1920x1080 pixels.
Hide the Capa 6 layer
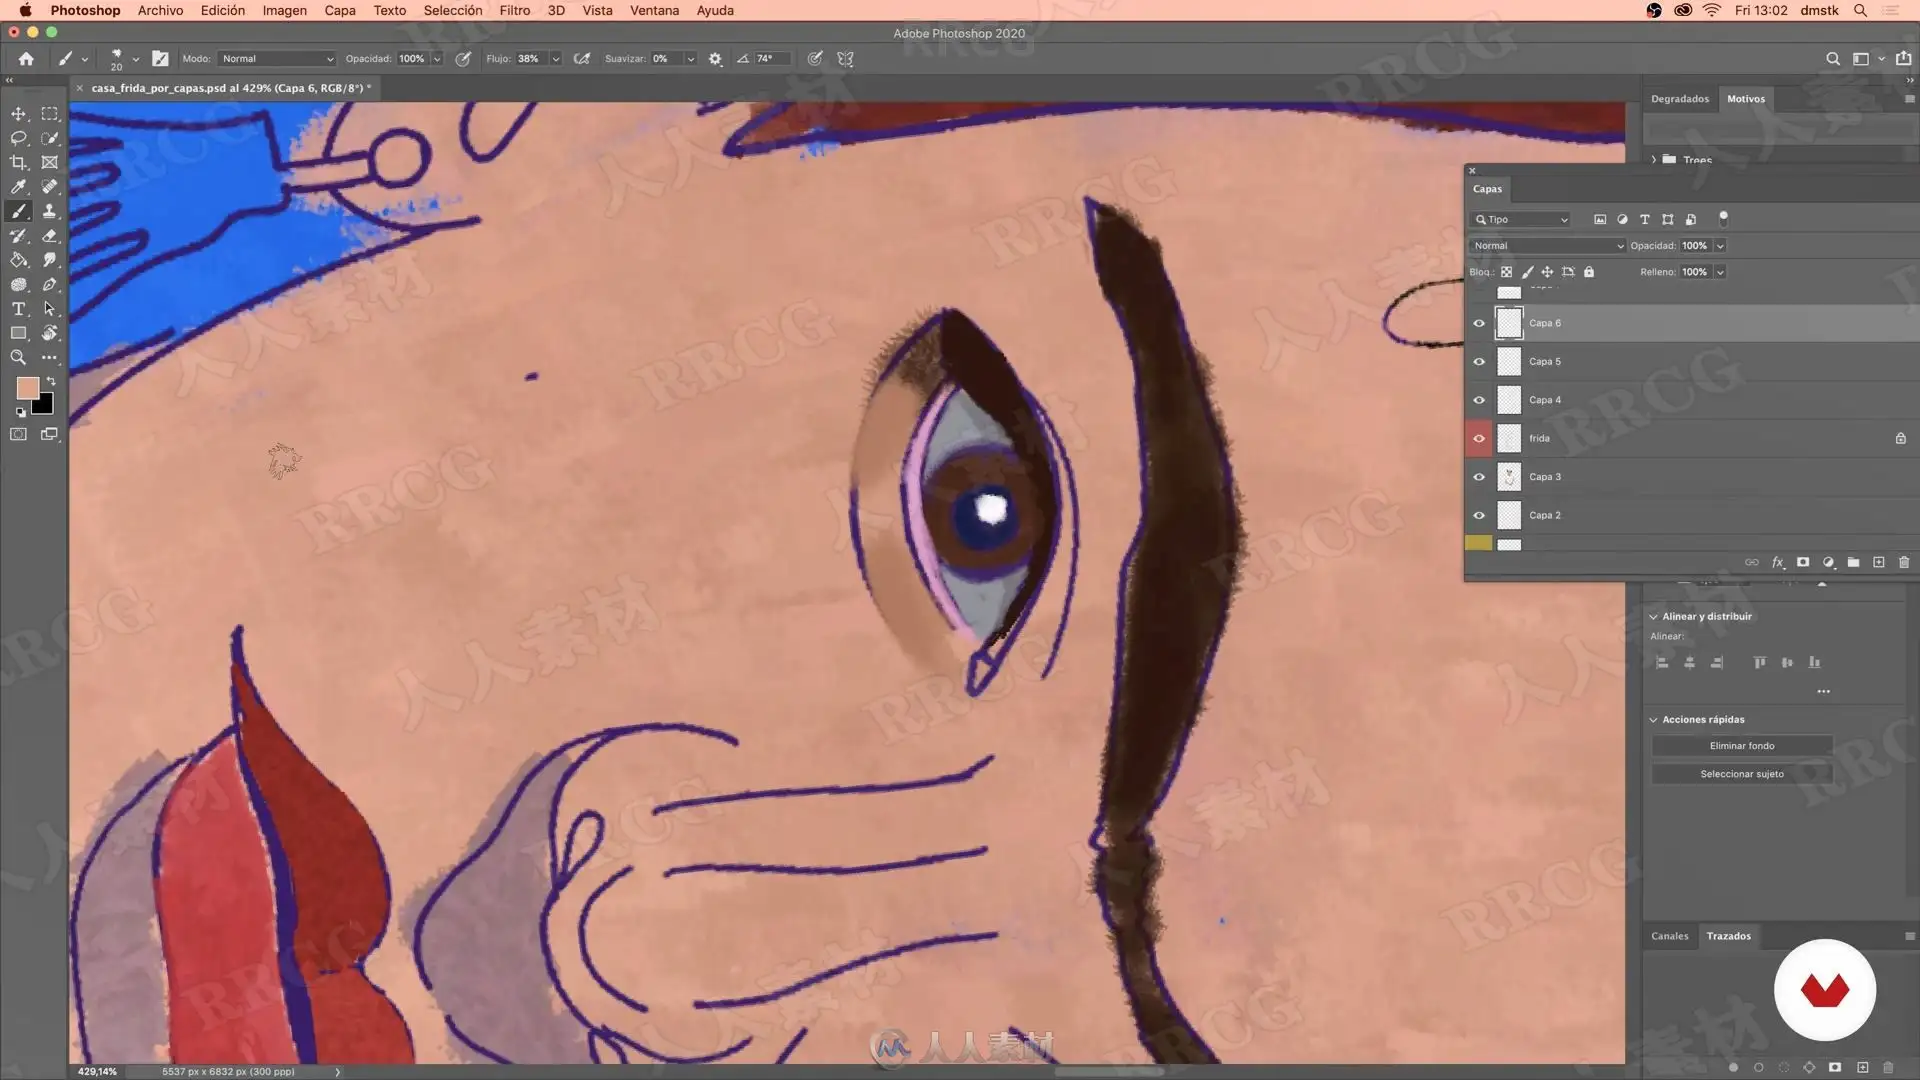click(1479, 323)
